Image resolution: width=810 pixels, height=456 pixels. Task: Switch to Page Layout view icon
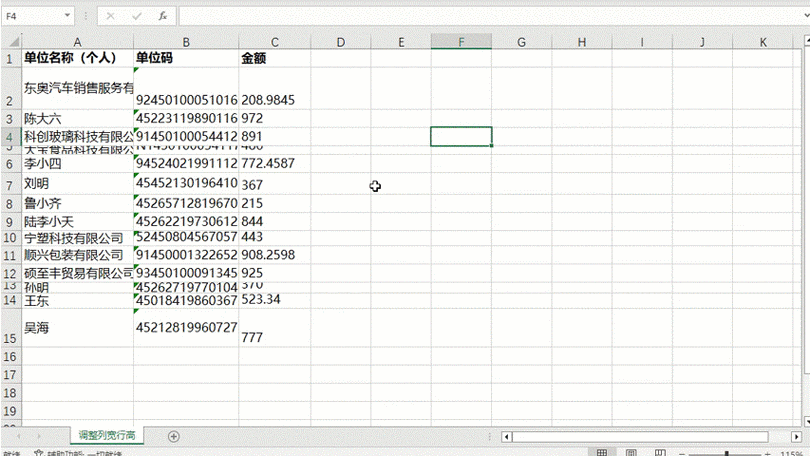[x=631, y=452]
